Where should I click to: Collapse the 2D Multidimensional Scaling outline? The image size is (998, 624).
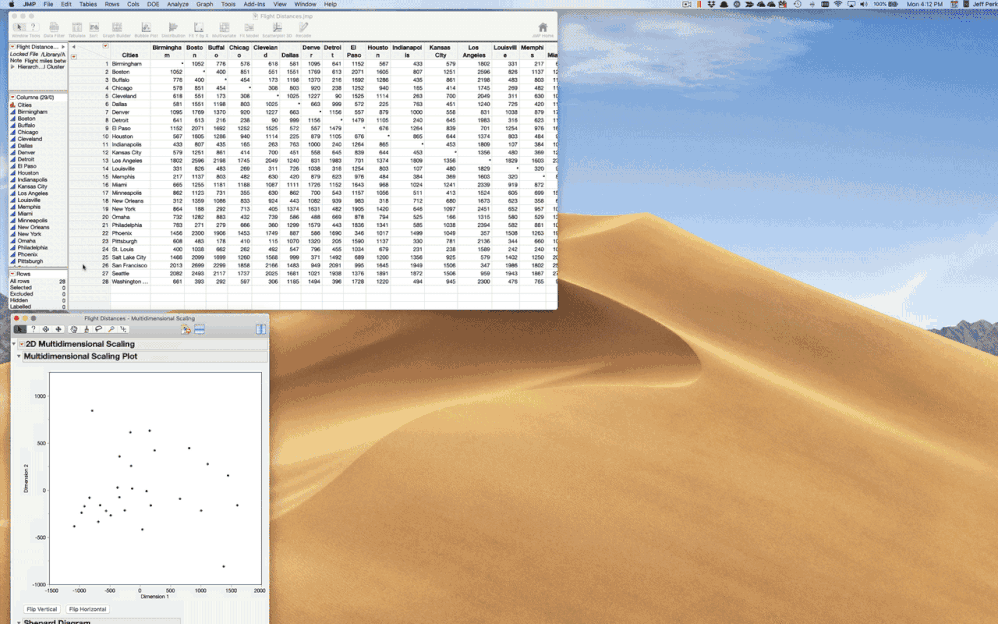(14, 344)
